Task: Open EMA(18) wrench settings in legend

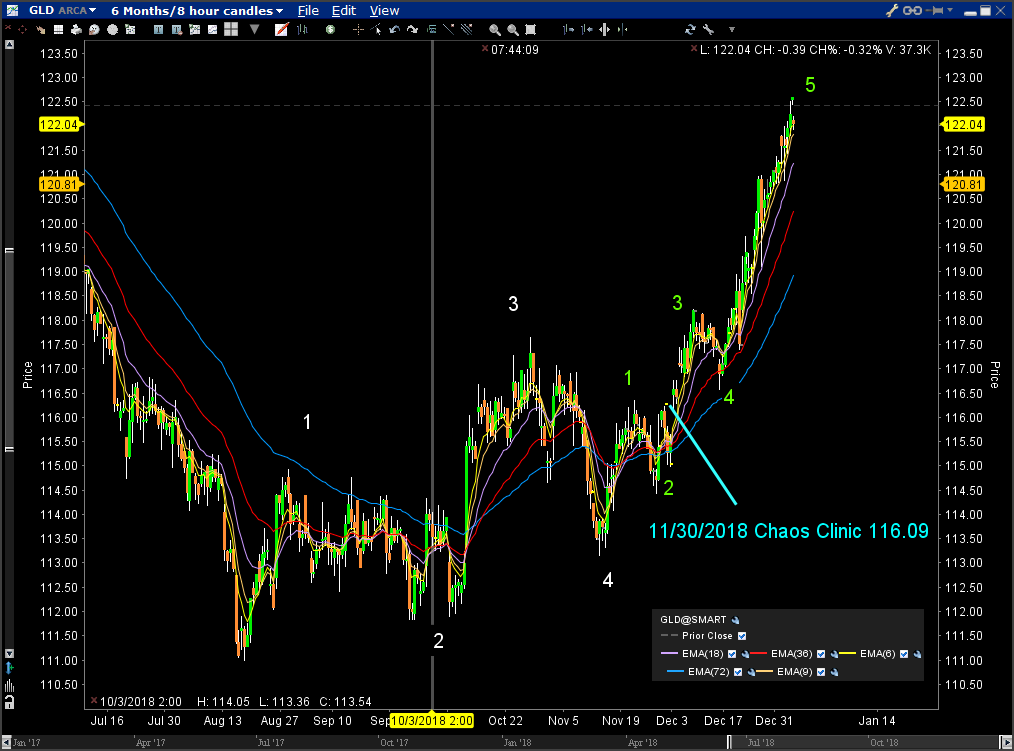Action: click(x=746, y=655)
